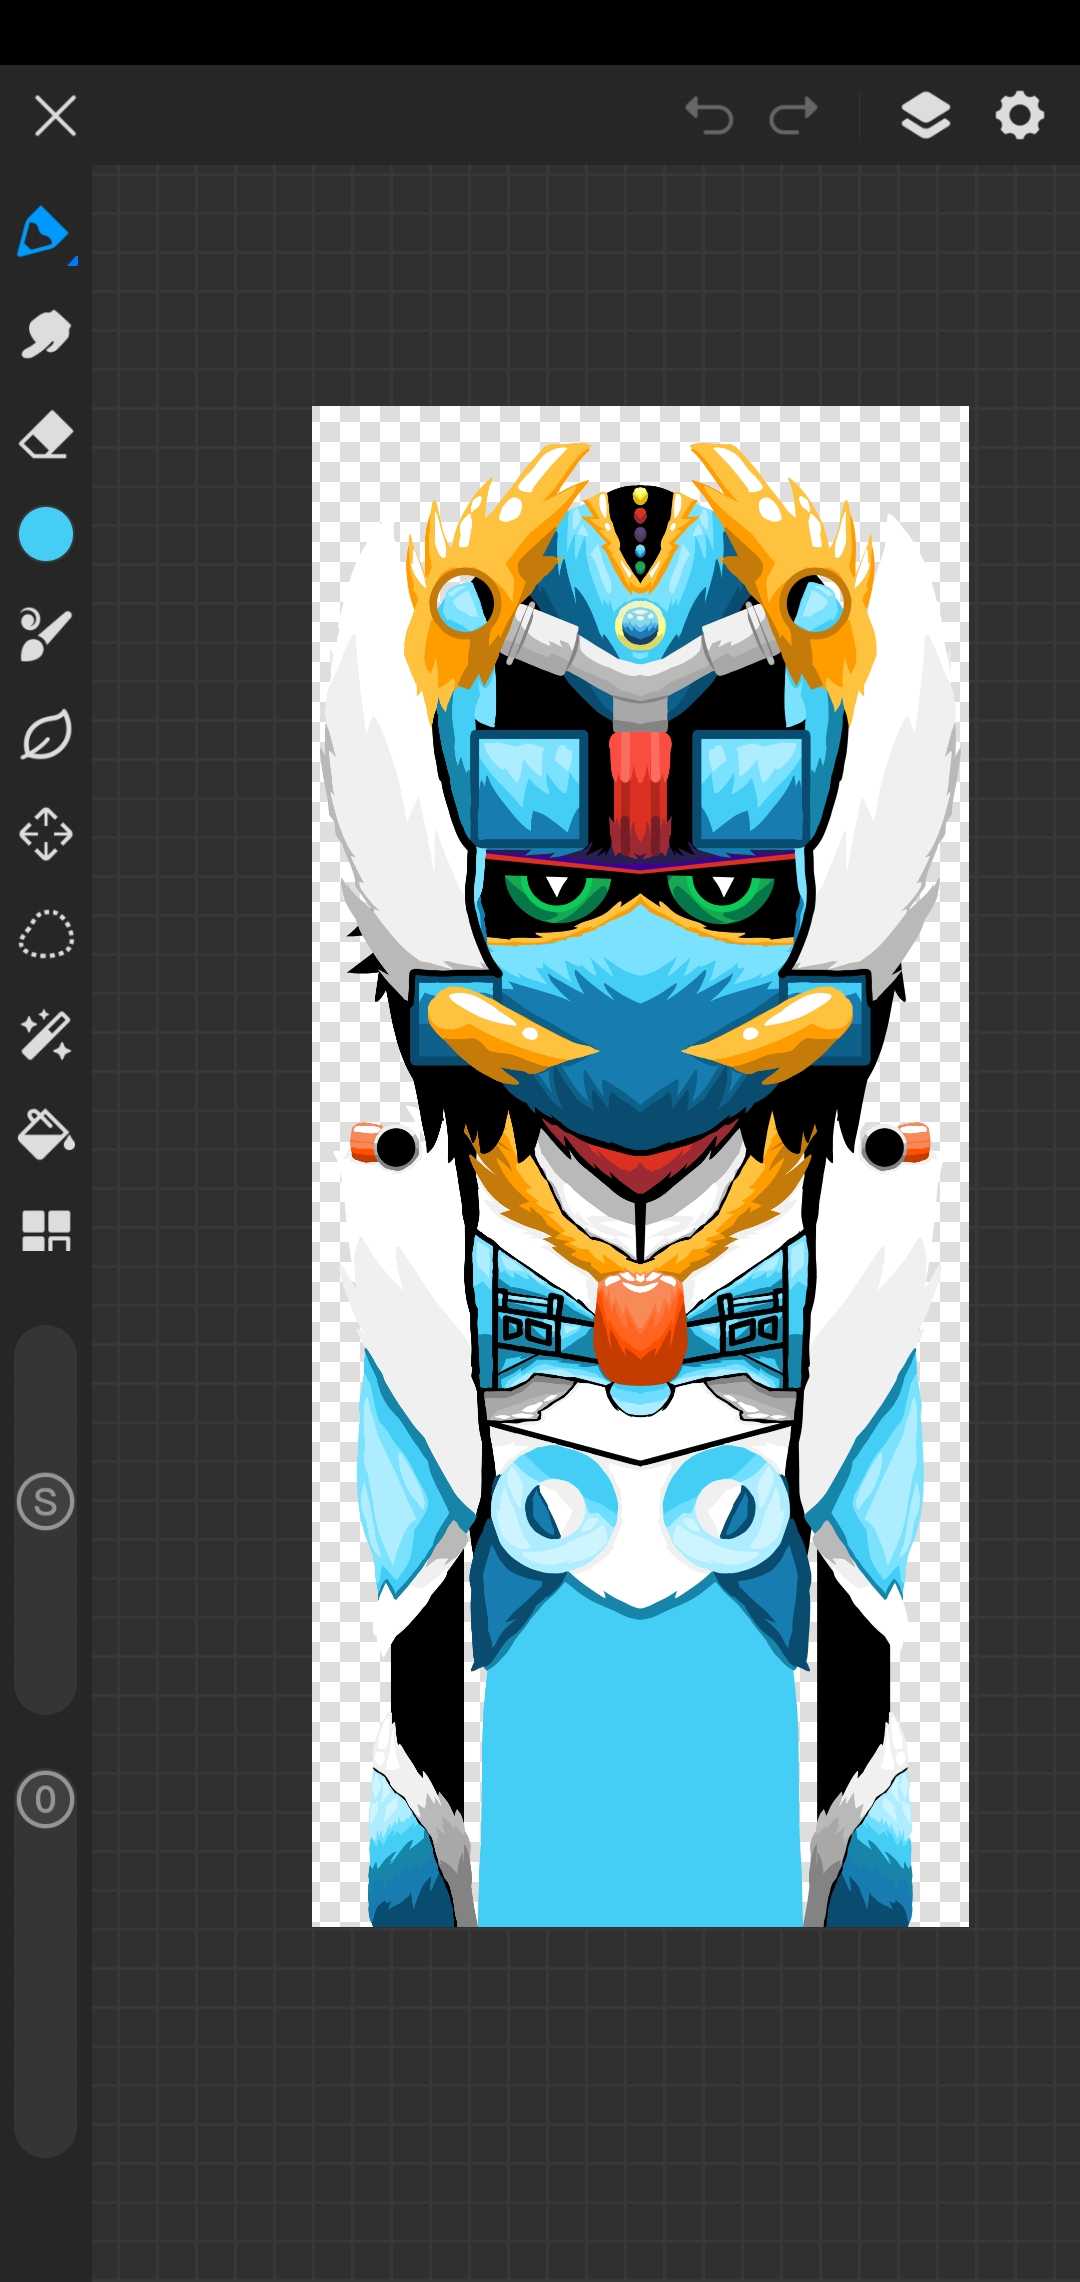Open the cyan current-color swatch

tap(46, 534)
